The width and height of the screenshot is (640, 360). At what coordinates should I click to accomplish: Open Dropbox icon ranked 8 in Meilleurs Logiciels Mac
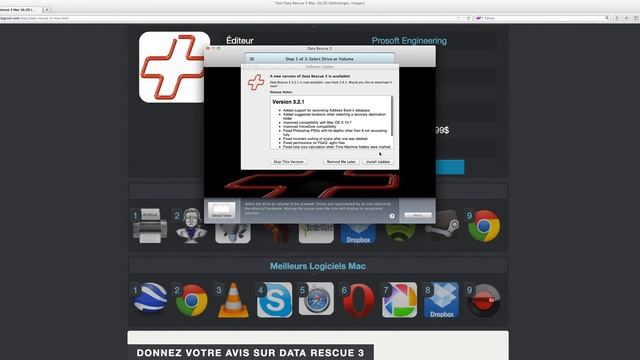tap(442, 301)
